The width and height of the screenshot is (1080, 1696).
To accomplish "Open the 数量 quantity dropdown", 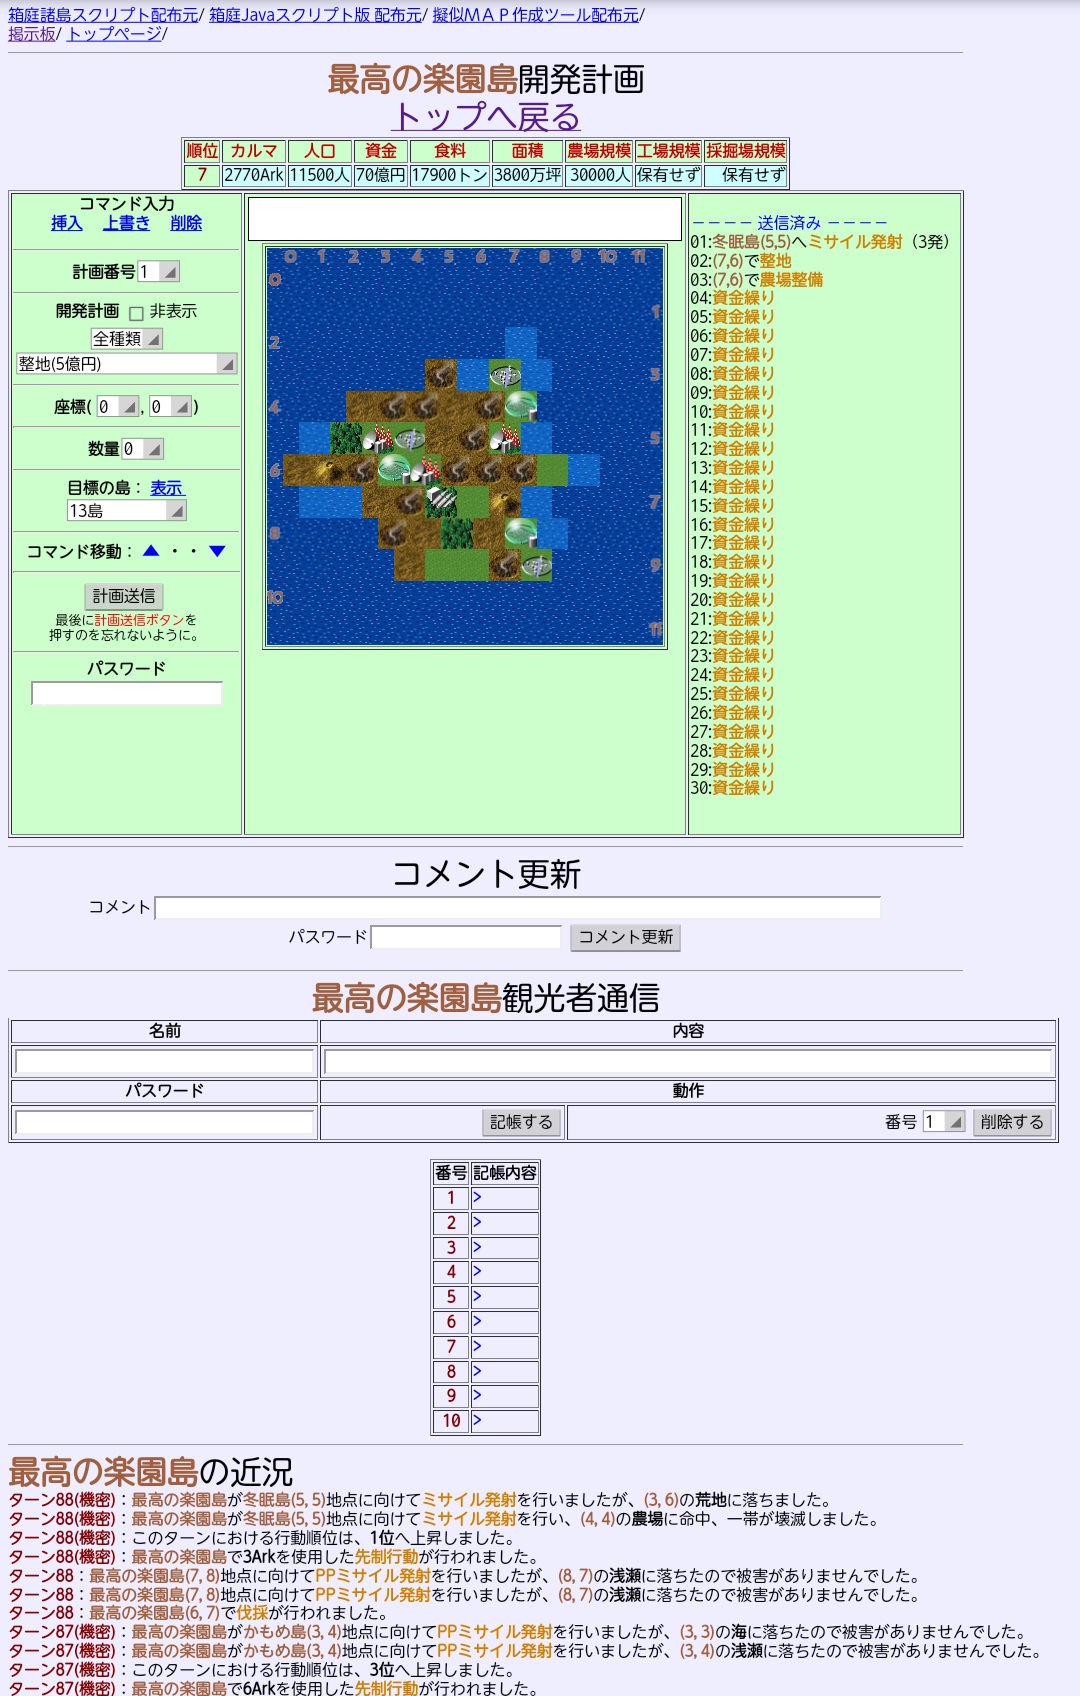I will [x=142, y=449].
